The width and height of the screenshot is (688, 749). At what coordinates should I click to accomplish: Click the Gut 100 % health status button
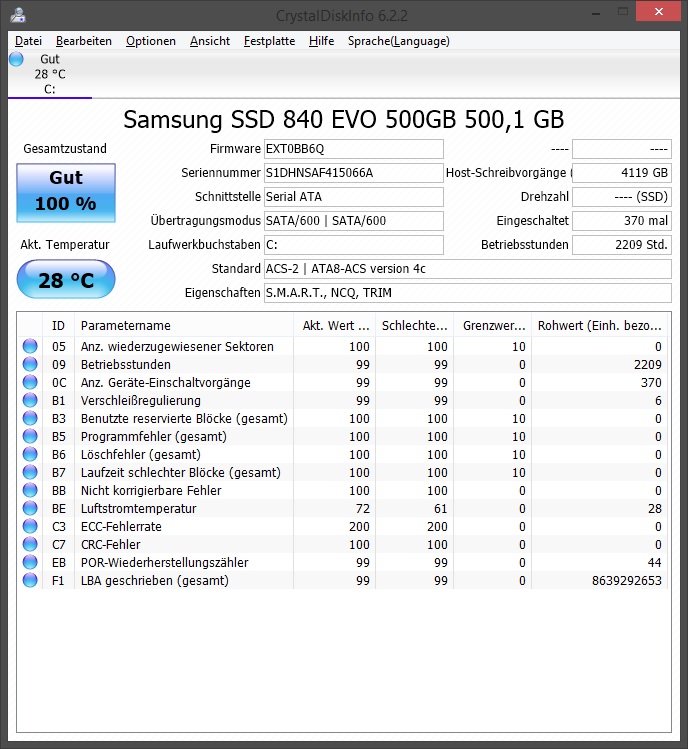click(66, 193)
